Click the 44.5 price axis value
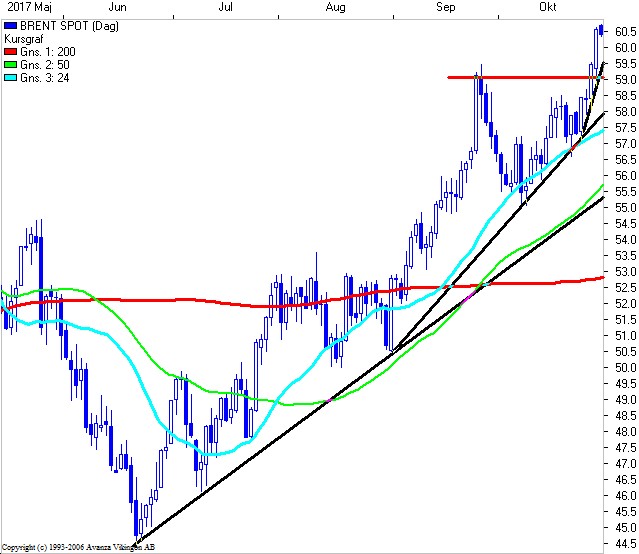This screenshot has height=554, width=639. 626,544
